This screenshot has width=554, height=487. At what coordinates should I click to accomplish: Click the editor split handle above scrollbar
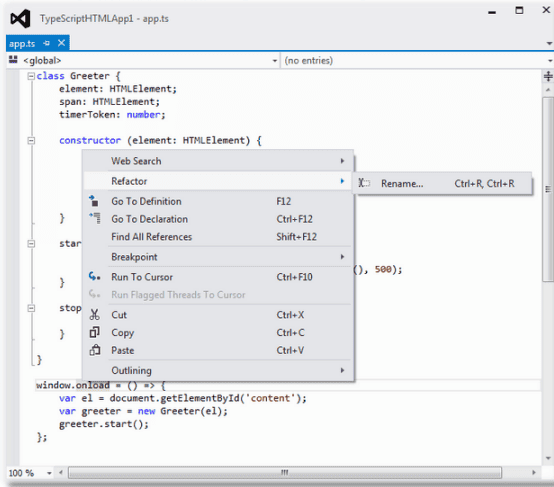point(548,76)
